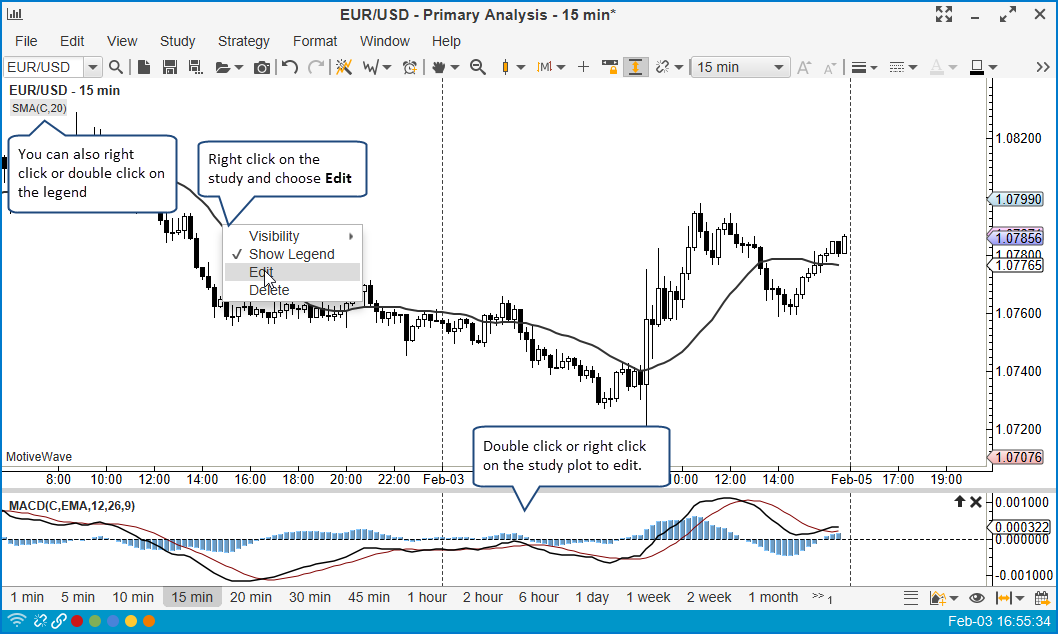This screenshot has height=634, width=1058.
Task: Click the red color dot in status bar
Action: (x=77, y=621)
